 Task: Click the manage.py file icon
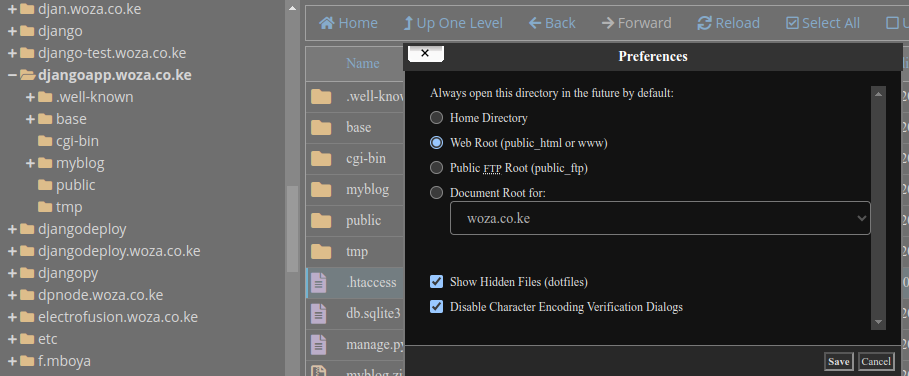pyautogui.click(x=319, y=345)
